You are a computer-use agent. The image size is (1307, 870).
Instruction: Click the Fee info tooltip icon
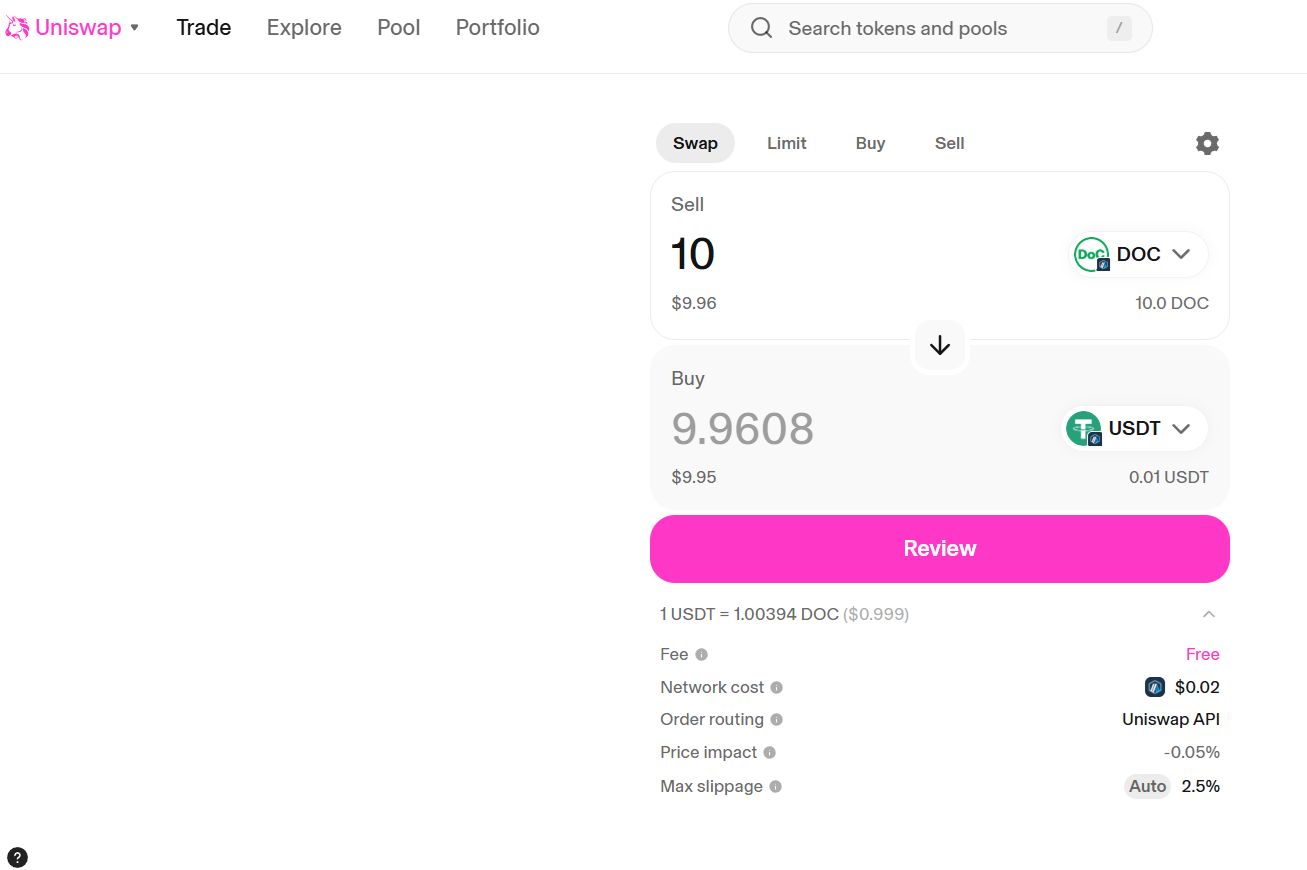700,654
